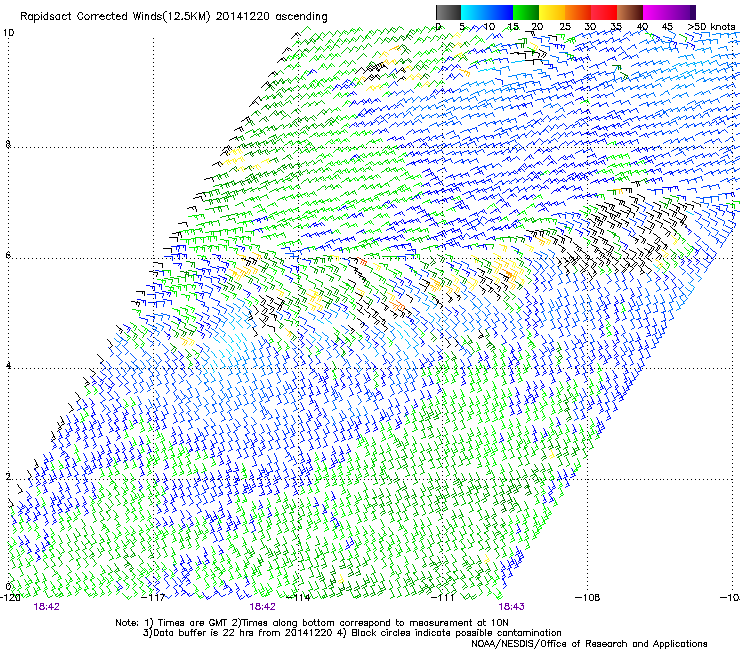
Task: Click the '-120' longitude axis label
Action: point(10,598)
